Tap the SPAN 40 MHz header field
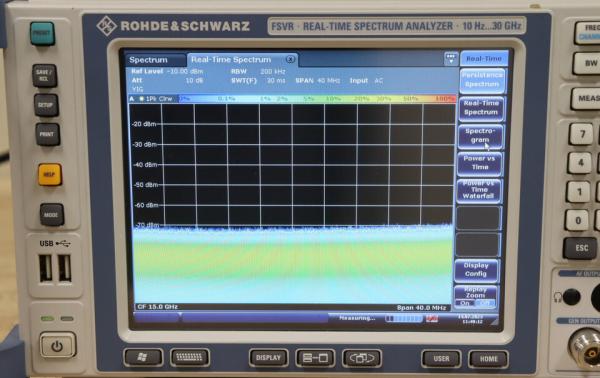 [x=318, y=81]
